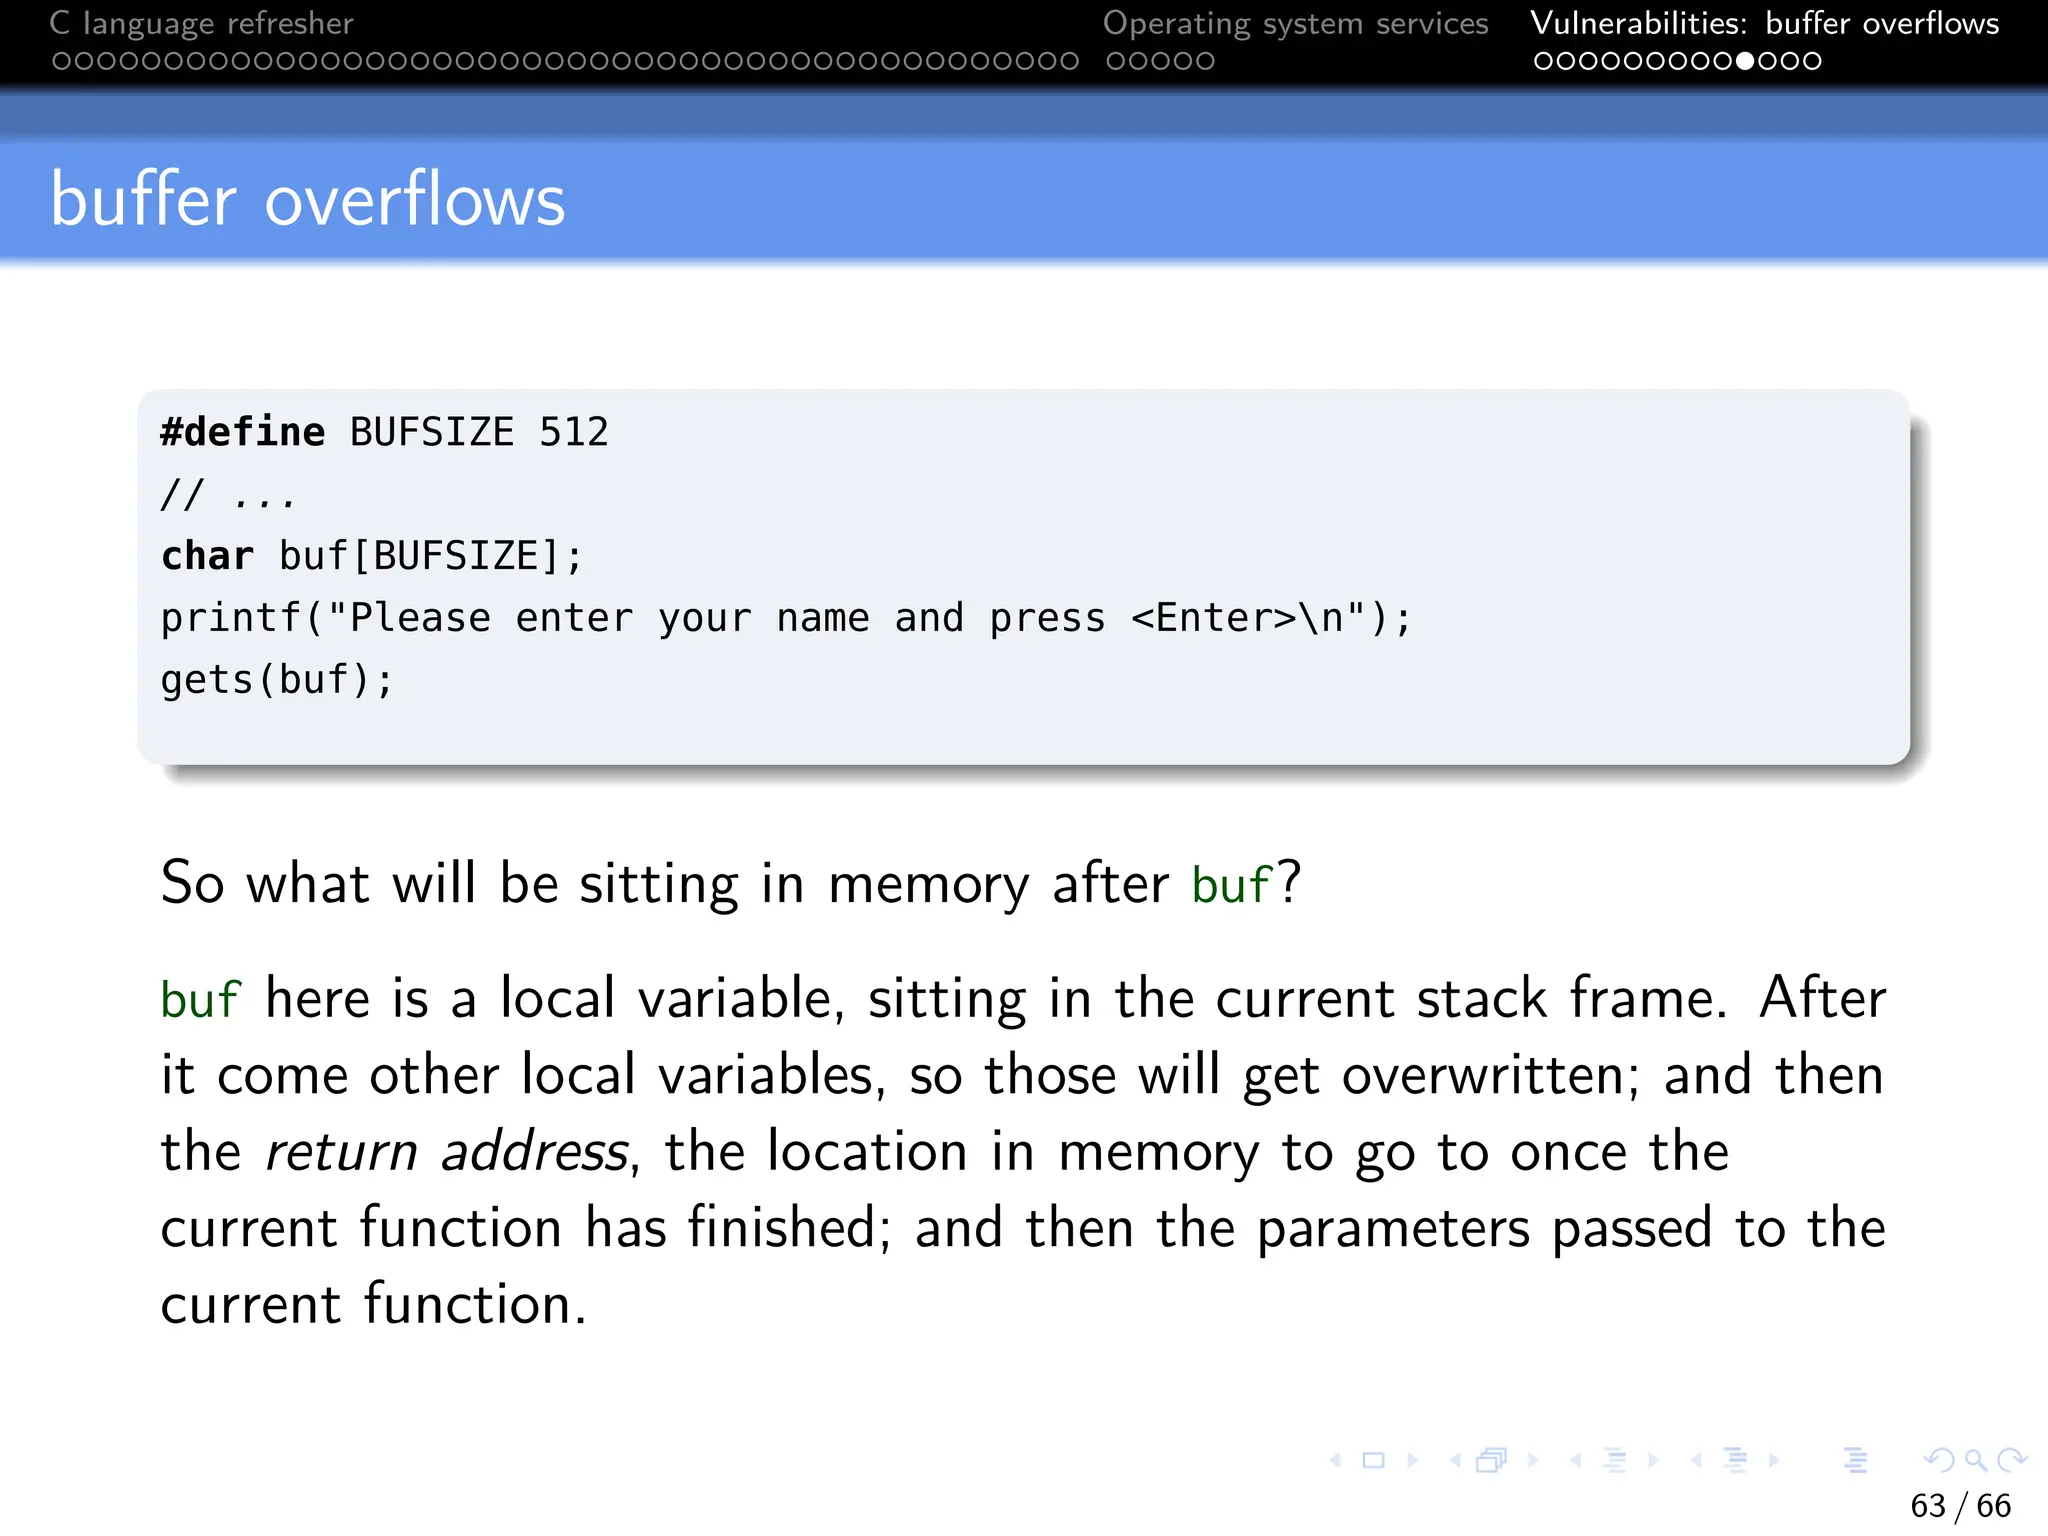Click the stacked frames navigation icon

(x=1492, y=1461)
